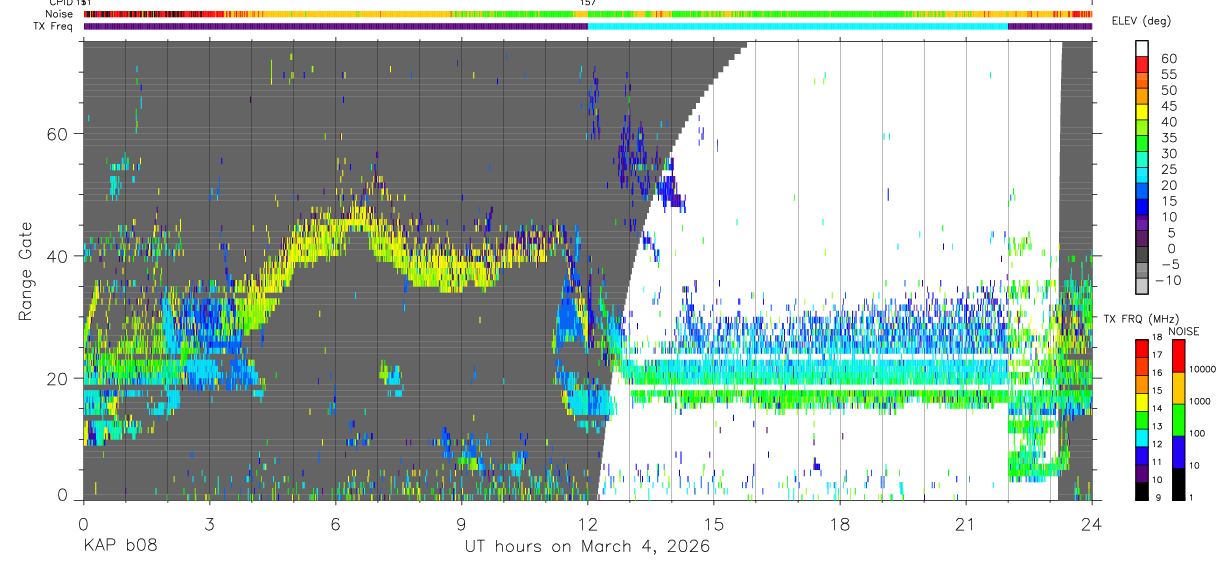Click the '18' hour tick on x-axis
This screenshot has width=1228, height=567.
coord(840,525)
